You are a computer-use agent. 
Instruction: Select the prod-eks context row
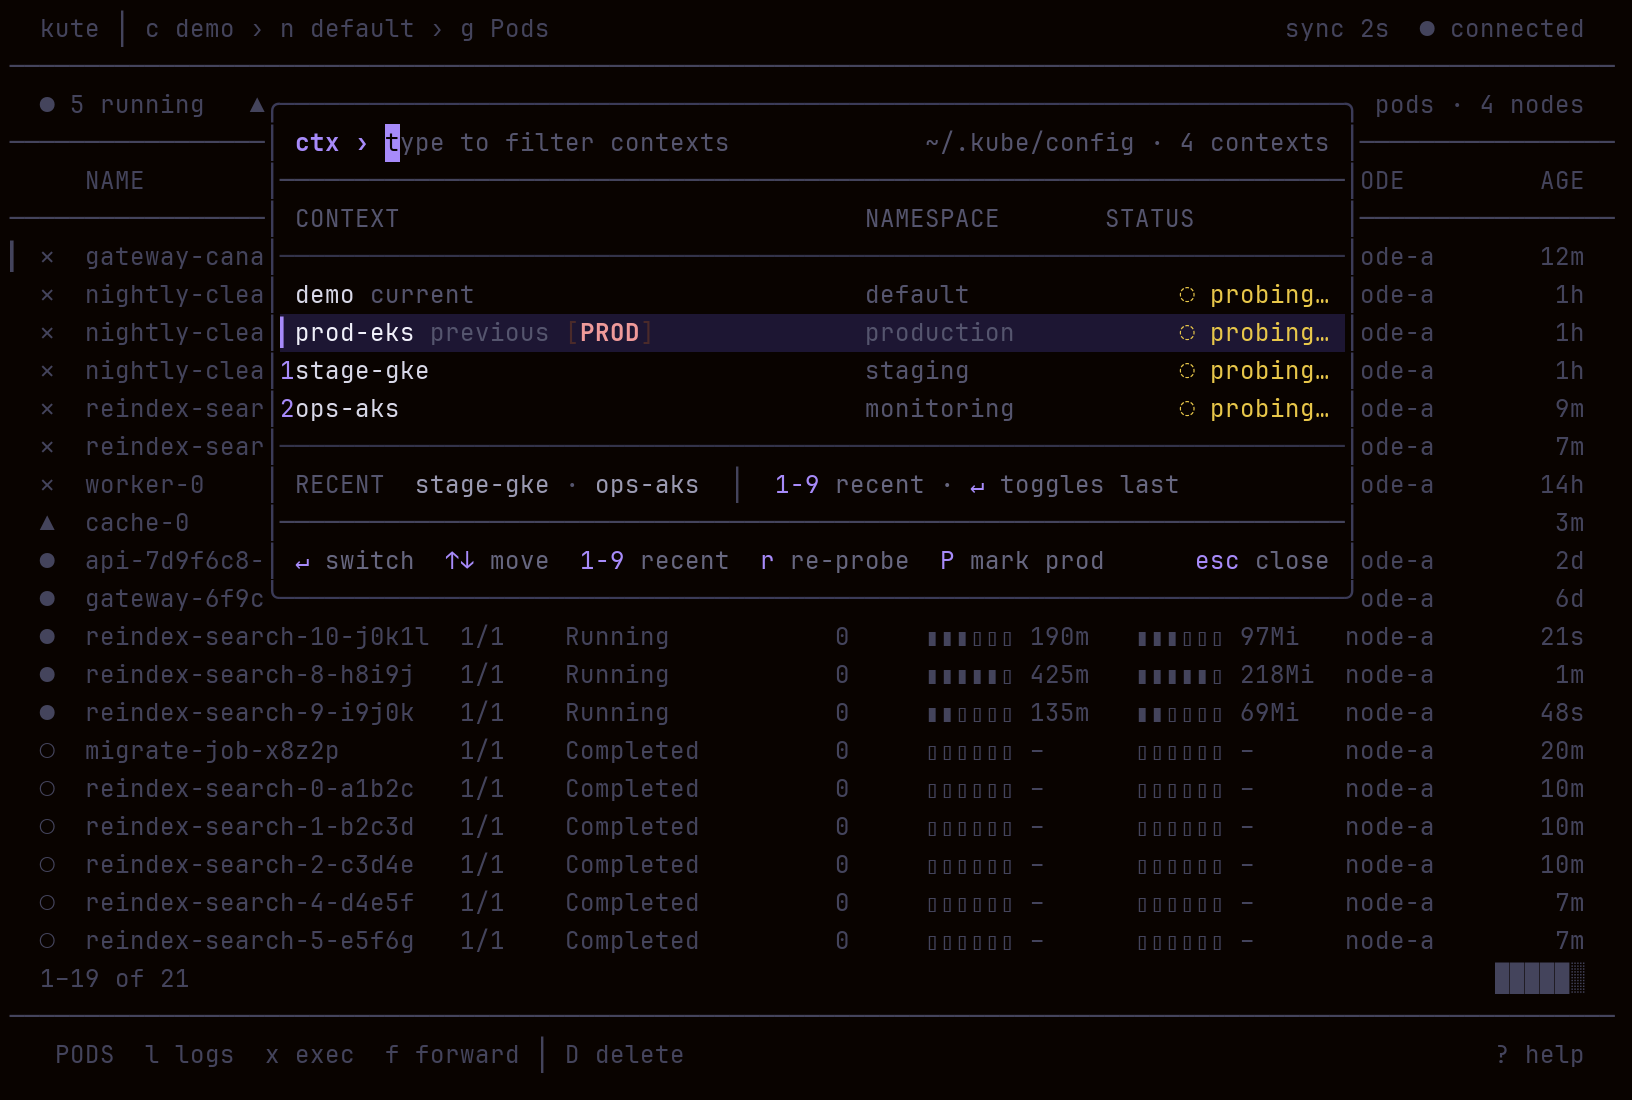[812, 333]
